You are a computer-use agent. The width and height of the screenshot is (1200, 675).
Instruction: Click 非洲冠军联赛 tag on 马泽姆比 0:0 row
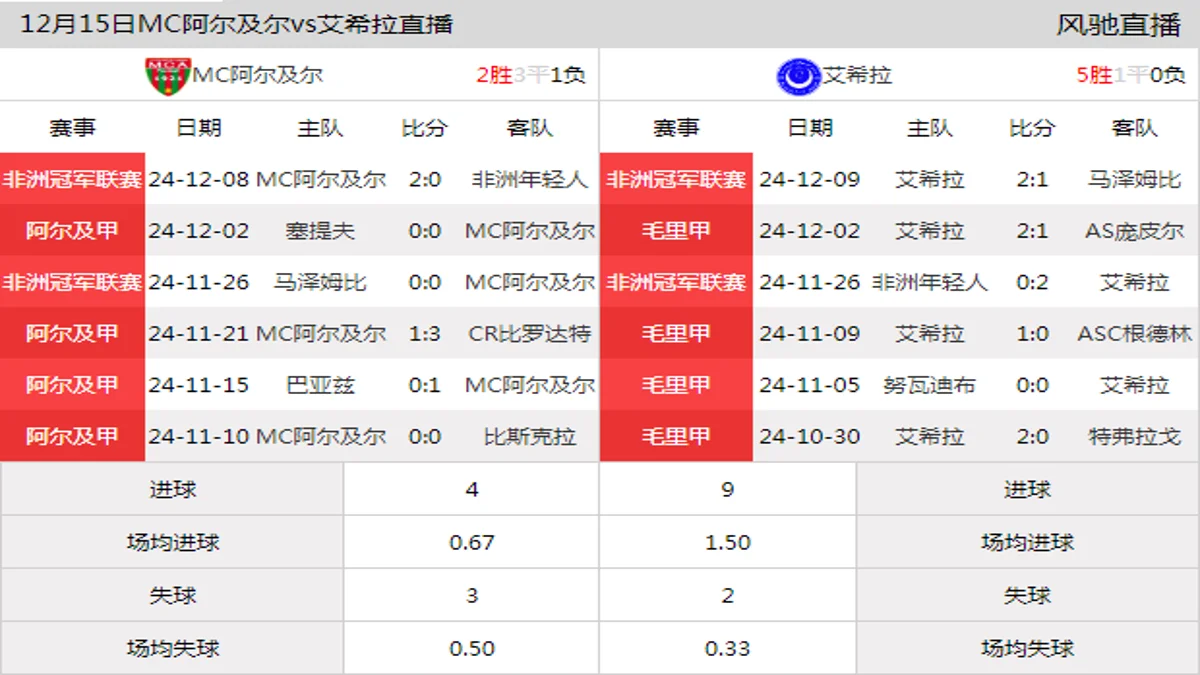tap(72, 282)
